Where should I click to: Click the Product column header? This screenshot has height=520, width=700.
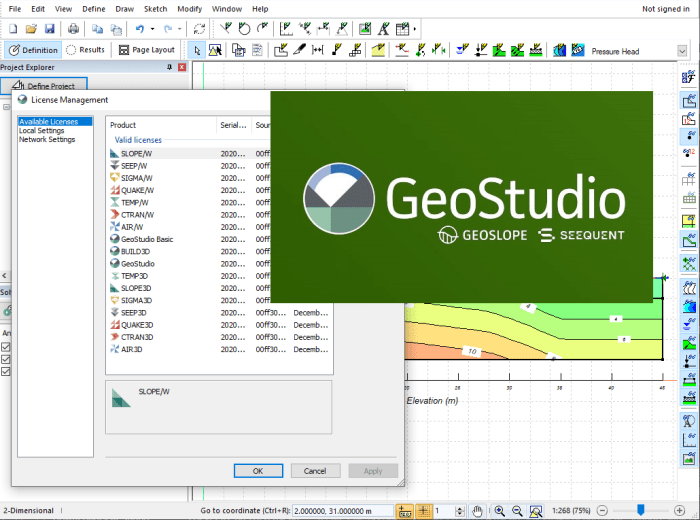coord(162,125)
